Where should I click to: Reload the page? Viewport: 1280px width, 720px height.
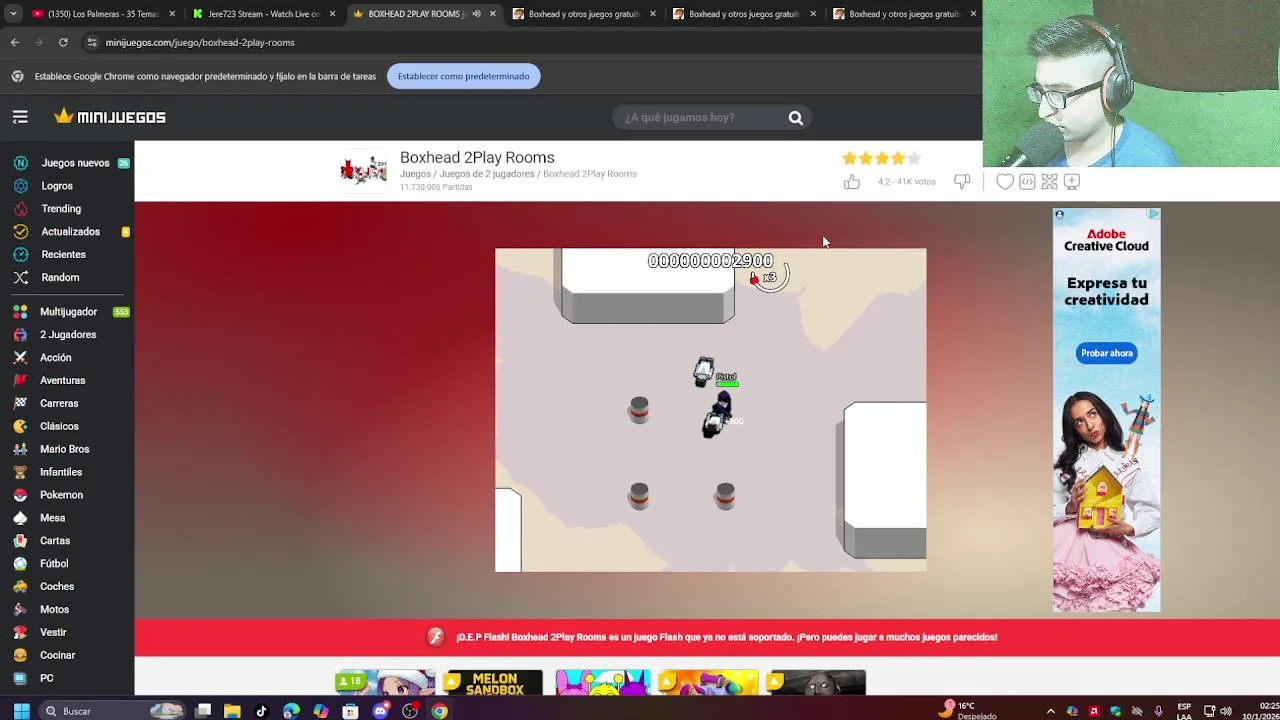pyautogui.click(x=63, y=42)
